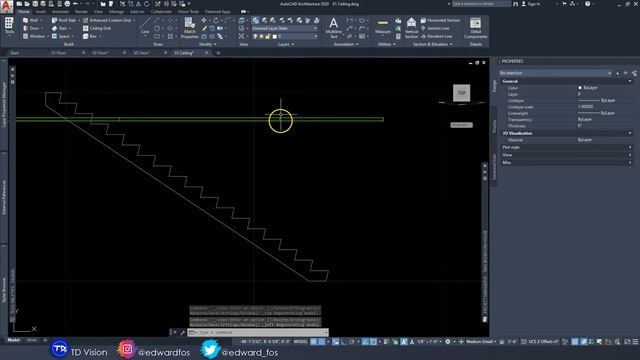Open the annotation scale dropdown in status bar

click(428, 342)
